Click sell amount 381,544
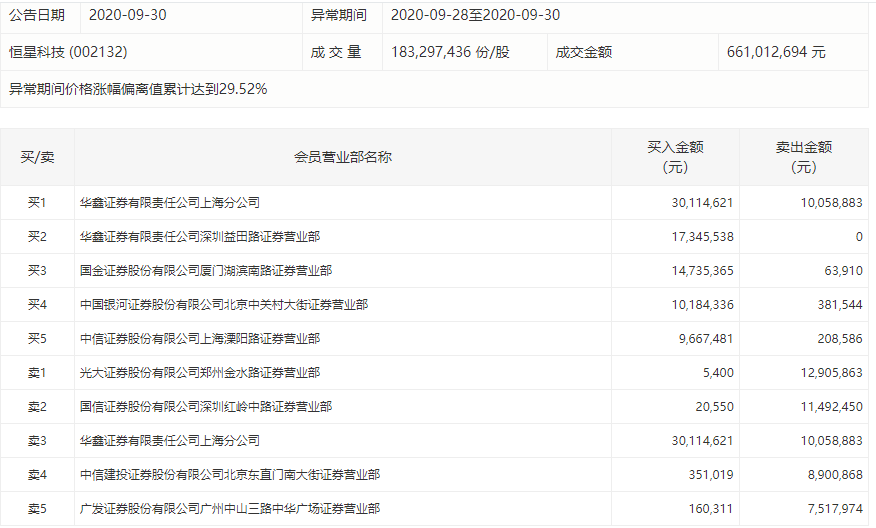Screen dimensions: 876x528 840,305
